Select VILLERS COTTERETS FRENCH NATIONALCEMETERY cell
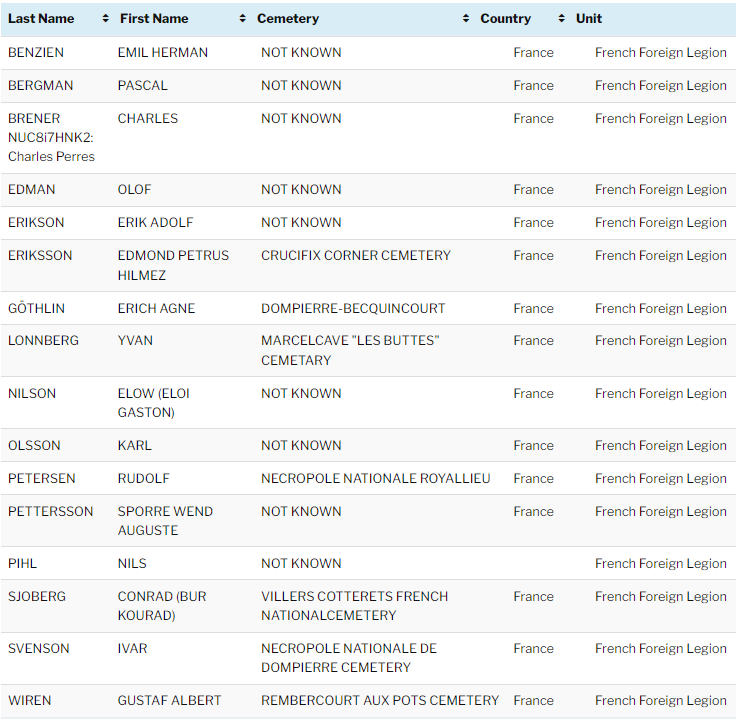 coord(354,605)
